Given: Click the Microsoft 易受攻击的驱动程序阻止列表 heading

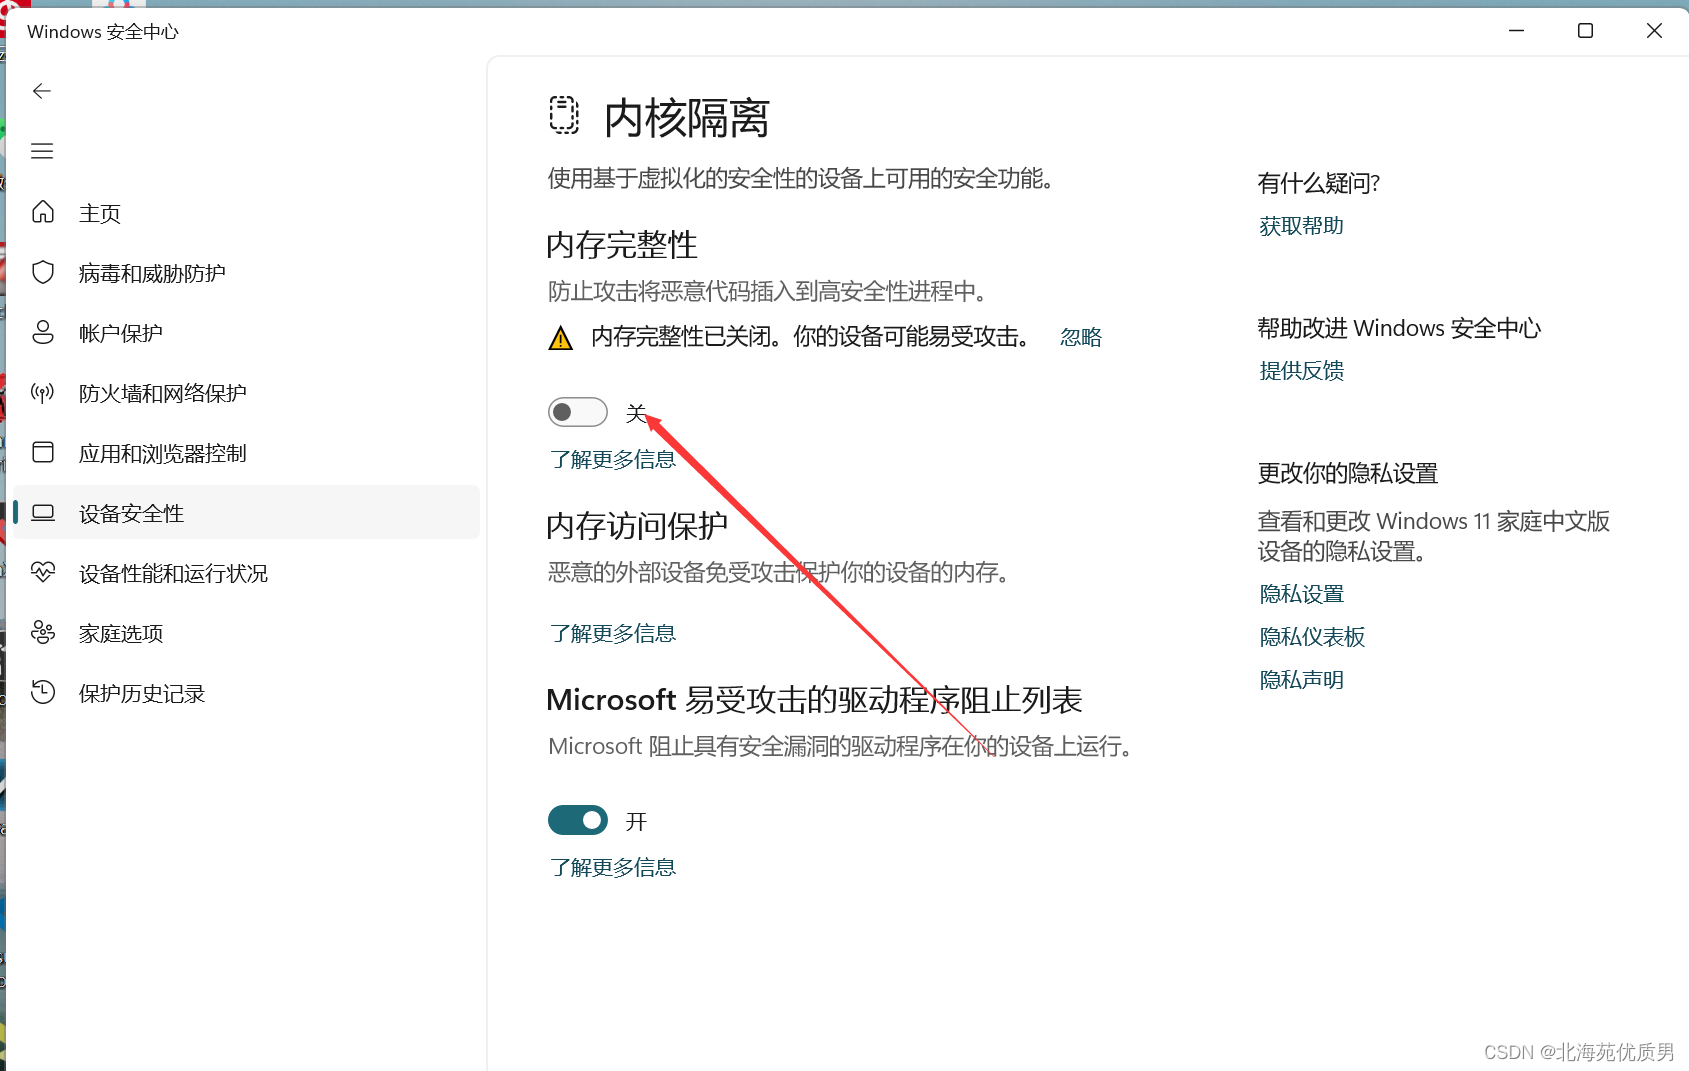Looking at the screenshot, I should 814,700.
